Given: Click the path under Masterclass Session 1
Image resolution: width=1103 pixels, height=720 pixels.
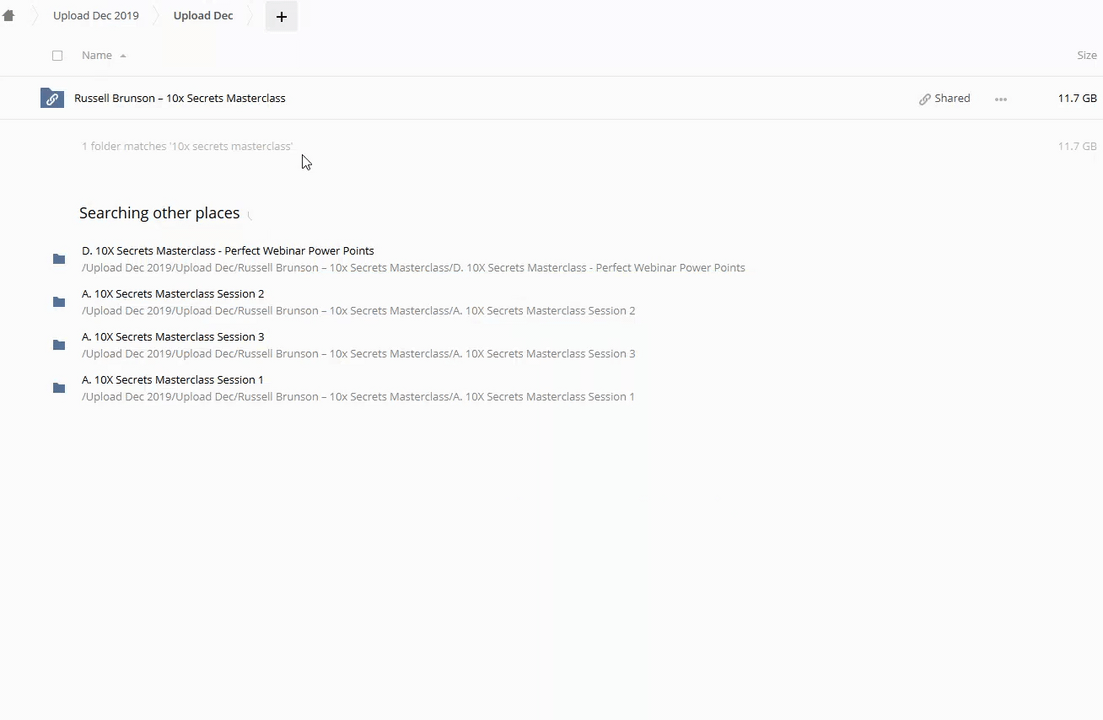Looking at the screenshot, I should 358,397.
